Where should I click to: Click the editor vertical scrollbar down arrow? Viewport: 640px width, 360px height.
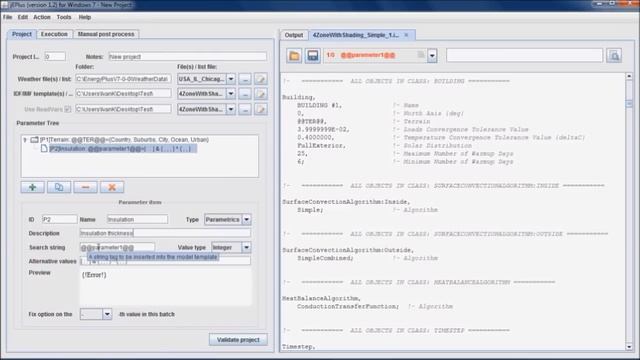[x=629, y=347]
